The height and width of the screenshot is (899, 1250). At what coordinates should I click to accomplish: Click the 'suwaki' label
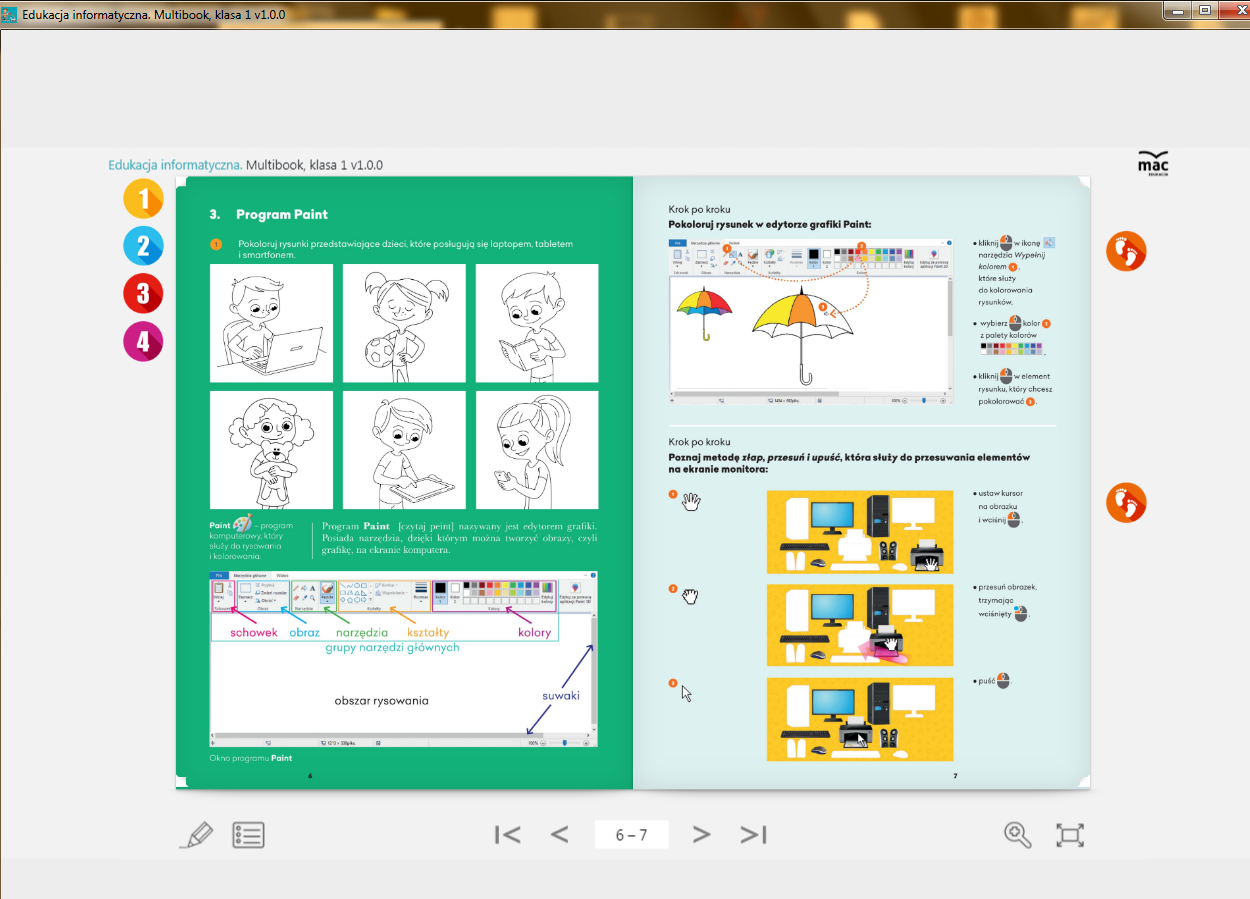(560, 696)
